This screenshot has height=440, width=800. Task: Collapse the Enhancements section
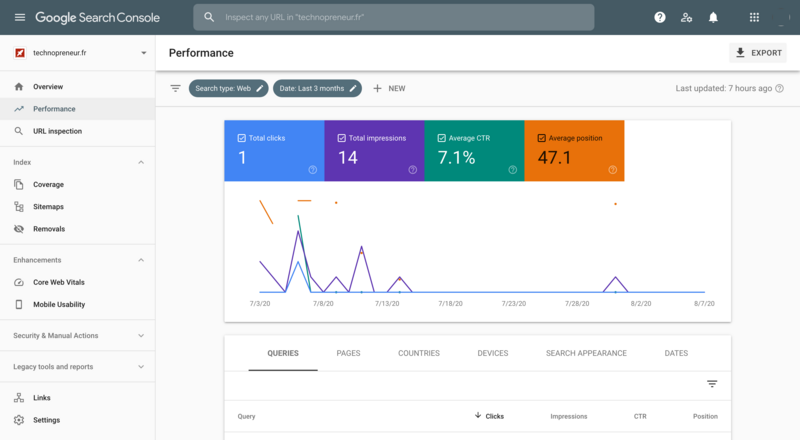tap(141, 260)
